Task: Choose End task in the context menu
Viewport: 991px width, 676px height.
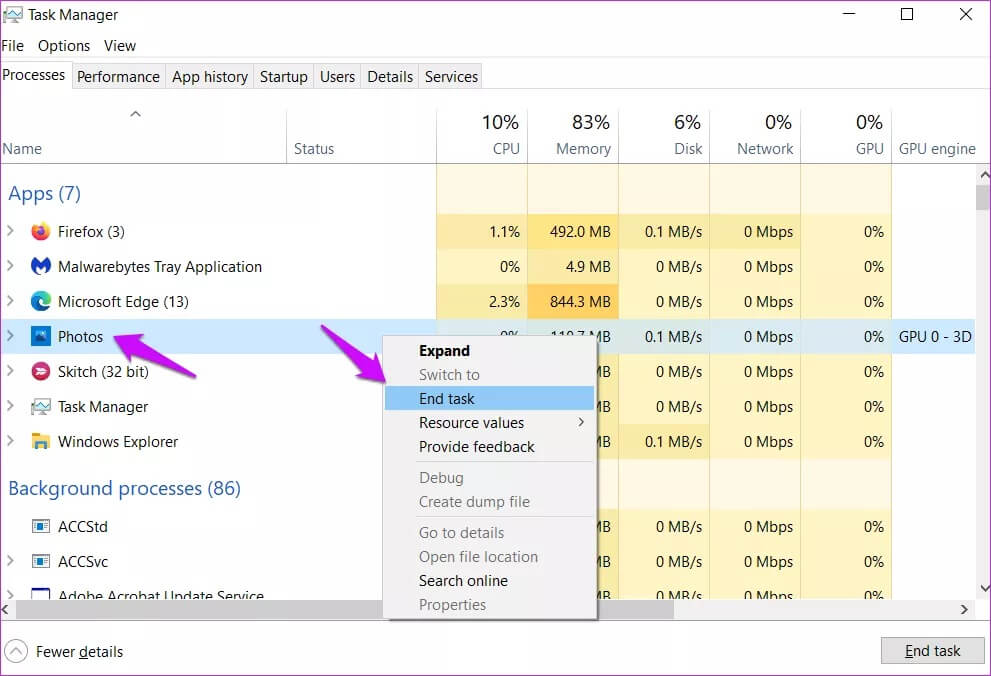Action: pos(489,399)
